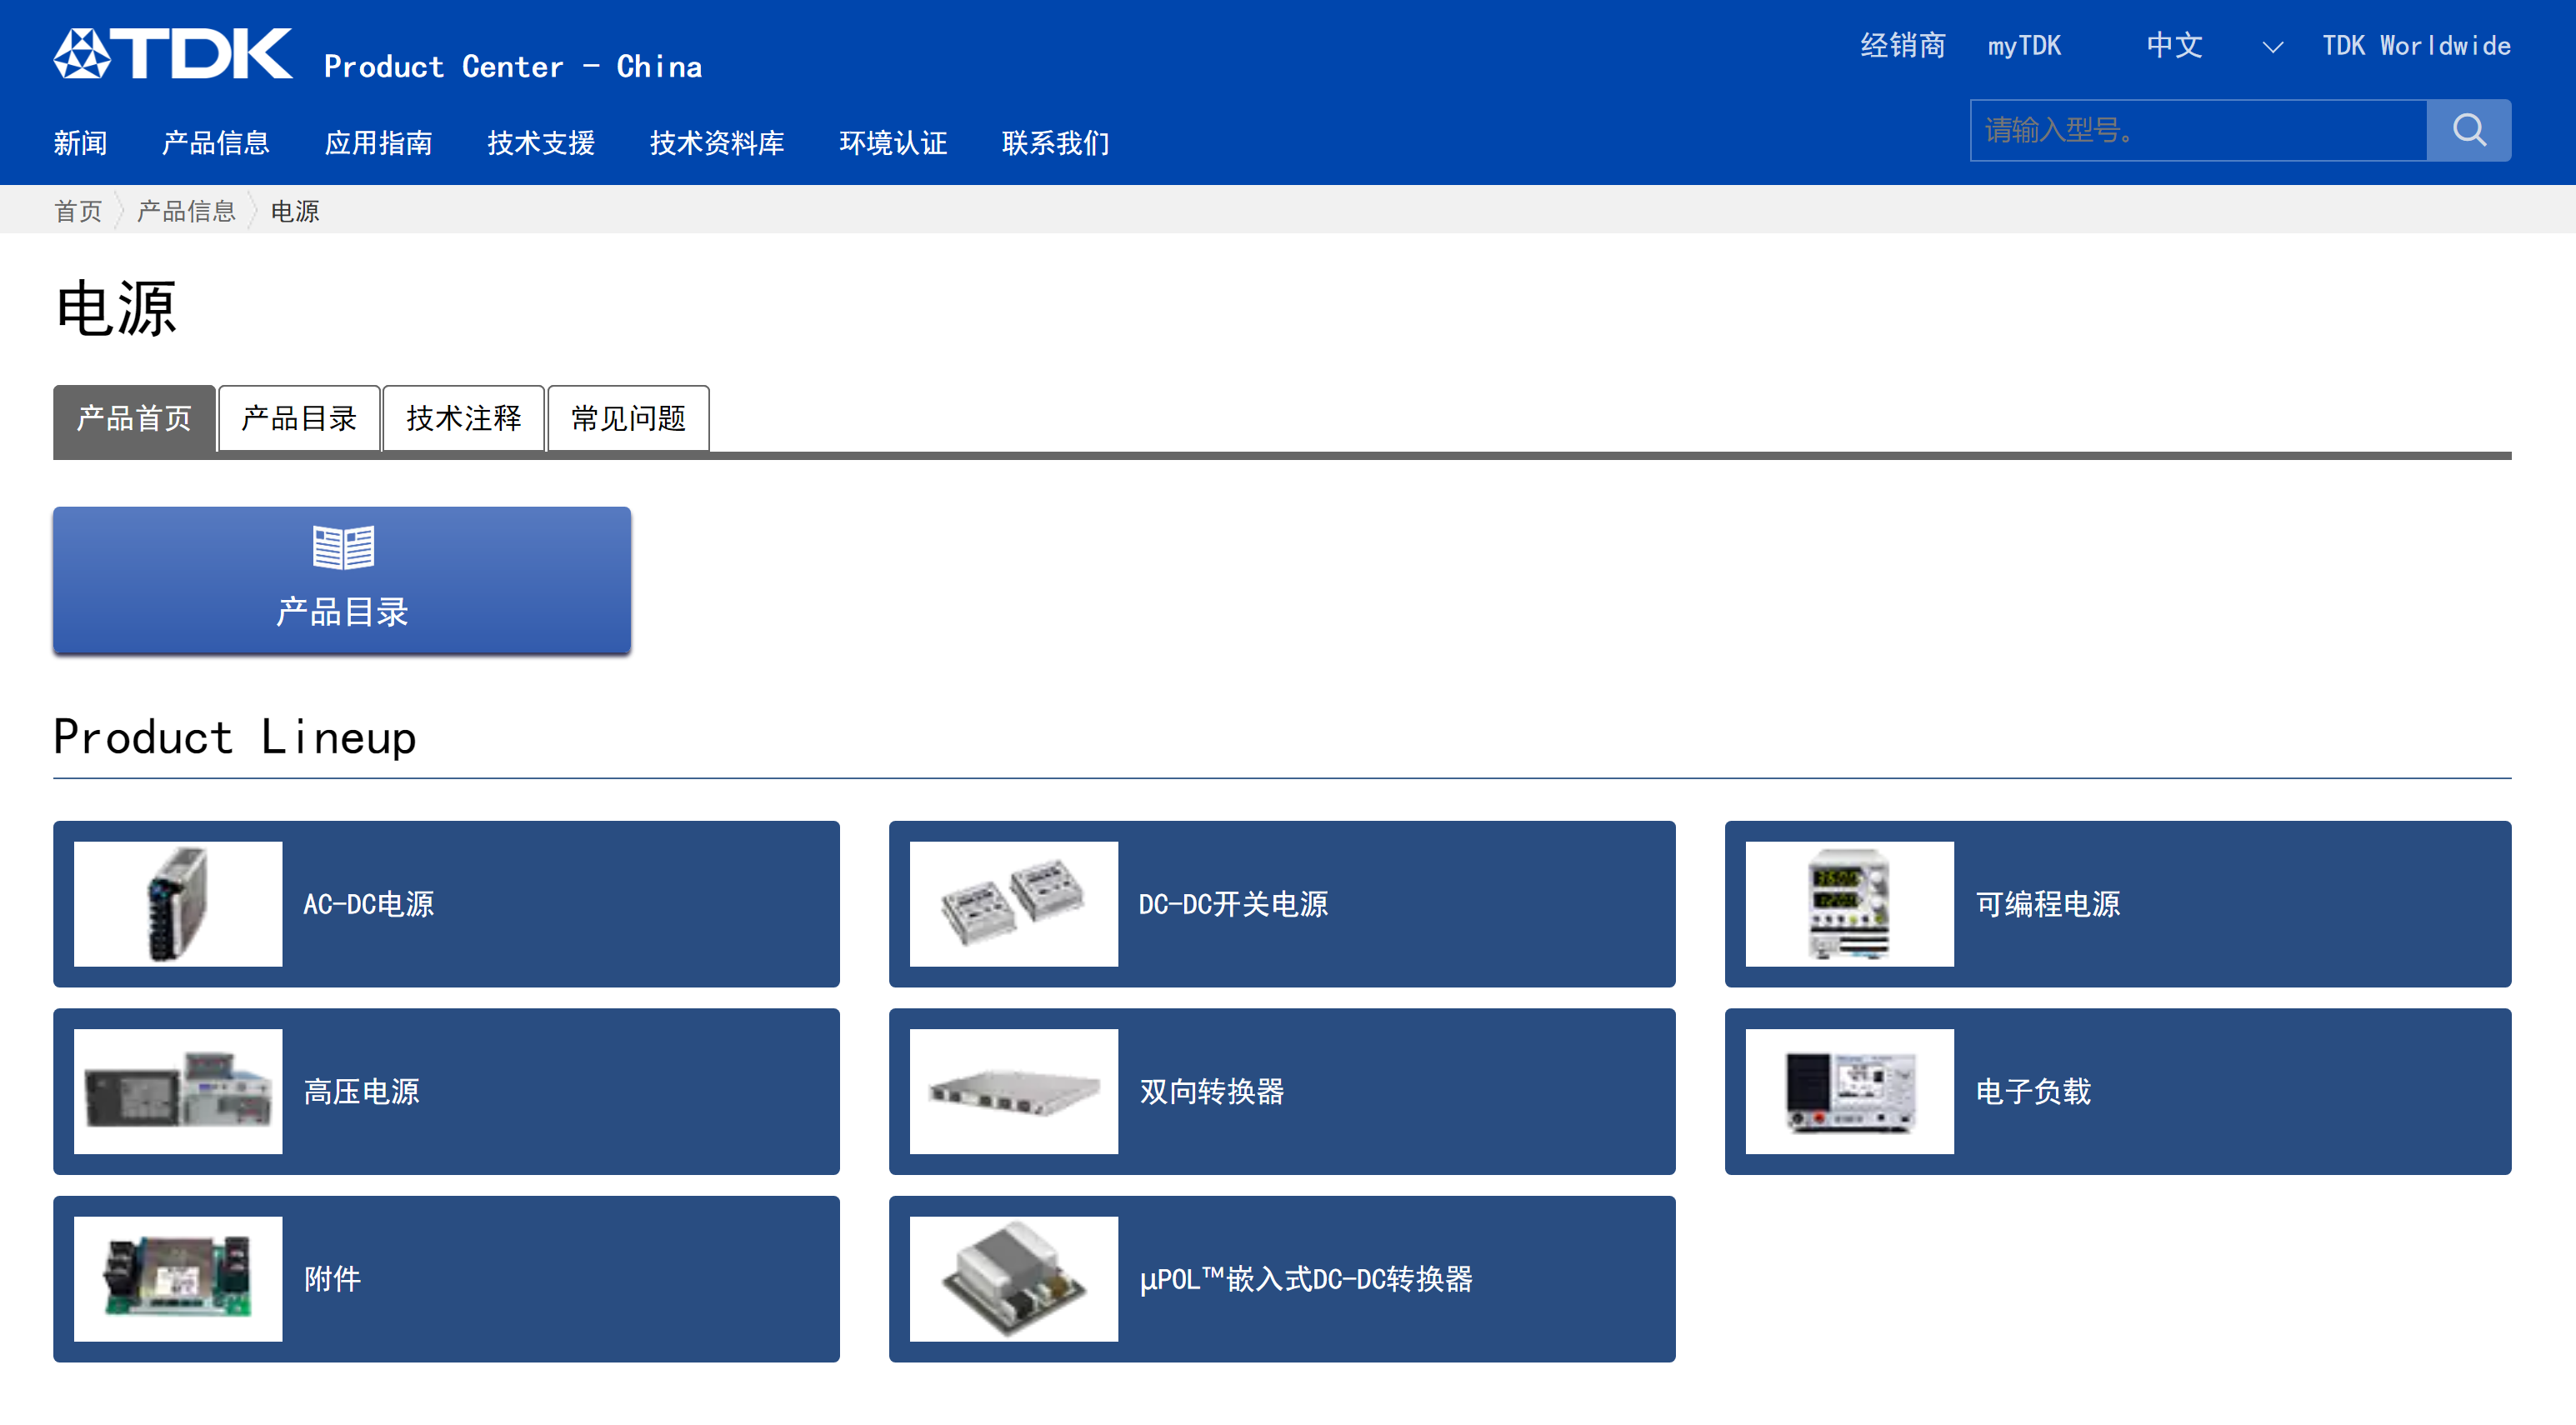This screenshot has width=2576, height=1425.
Task: Click the TDK logo
Action: 173,53
